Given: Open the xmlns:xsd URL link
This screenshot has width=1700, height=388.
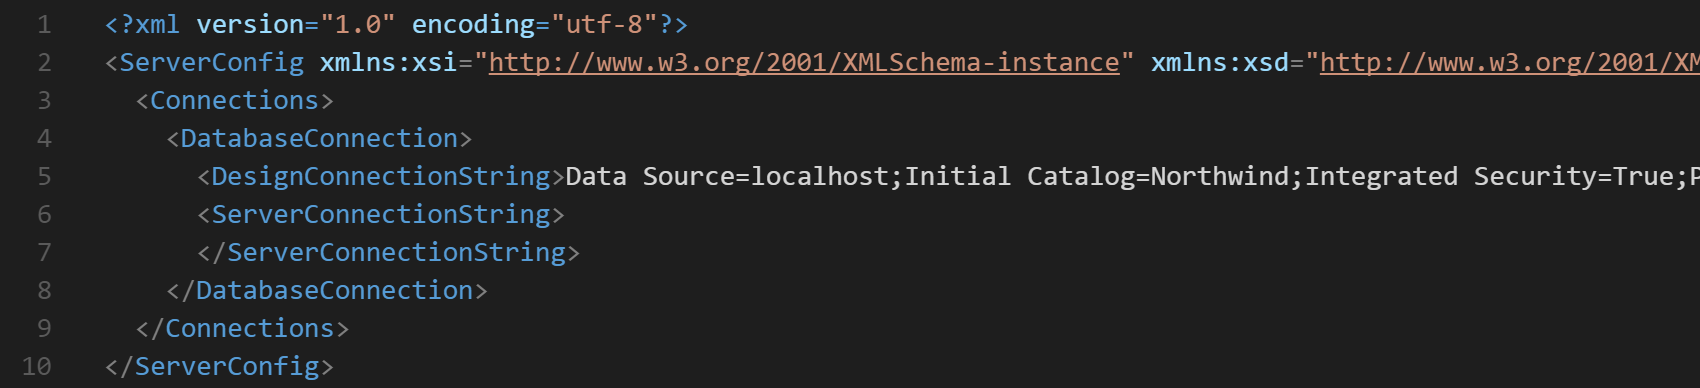Looking at the screenshot, I should 1509,62.
